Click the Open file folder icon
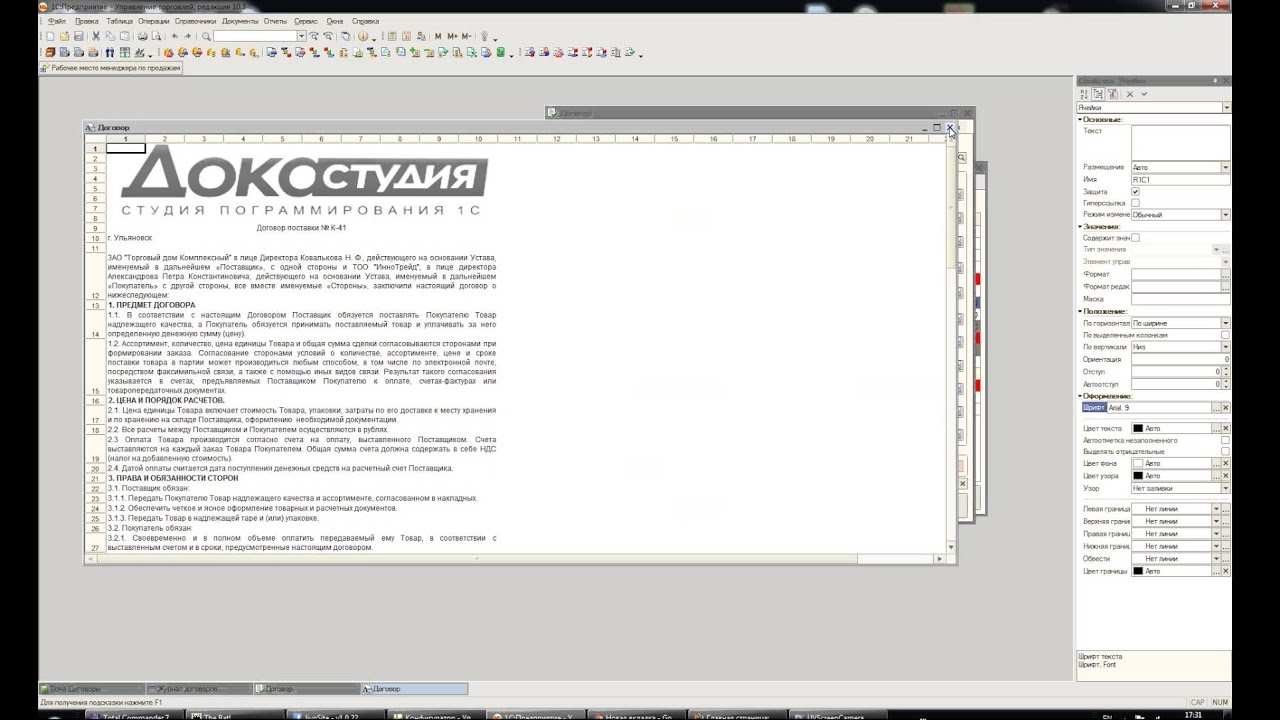 coord(64,36)
